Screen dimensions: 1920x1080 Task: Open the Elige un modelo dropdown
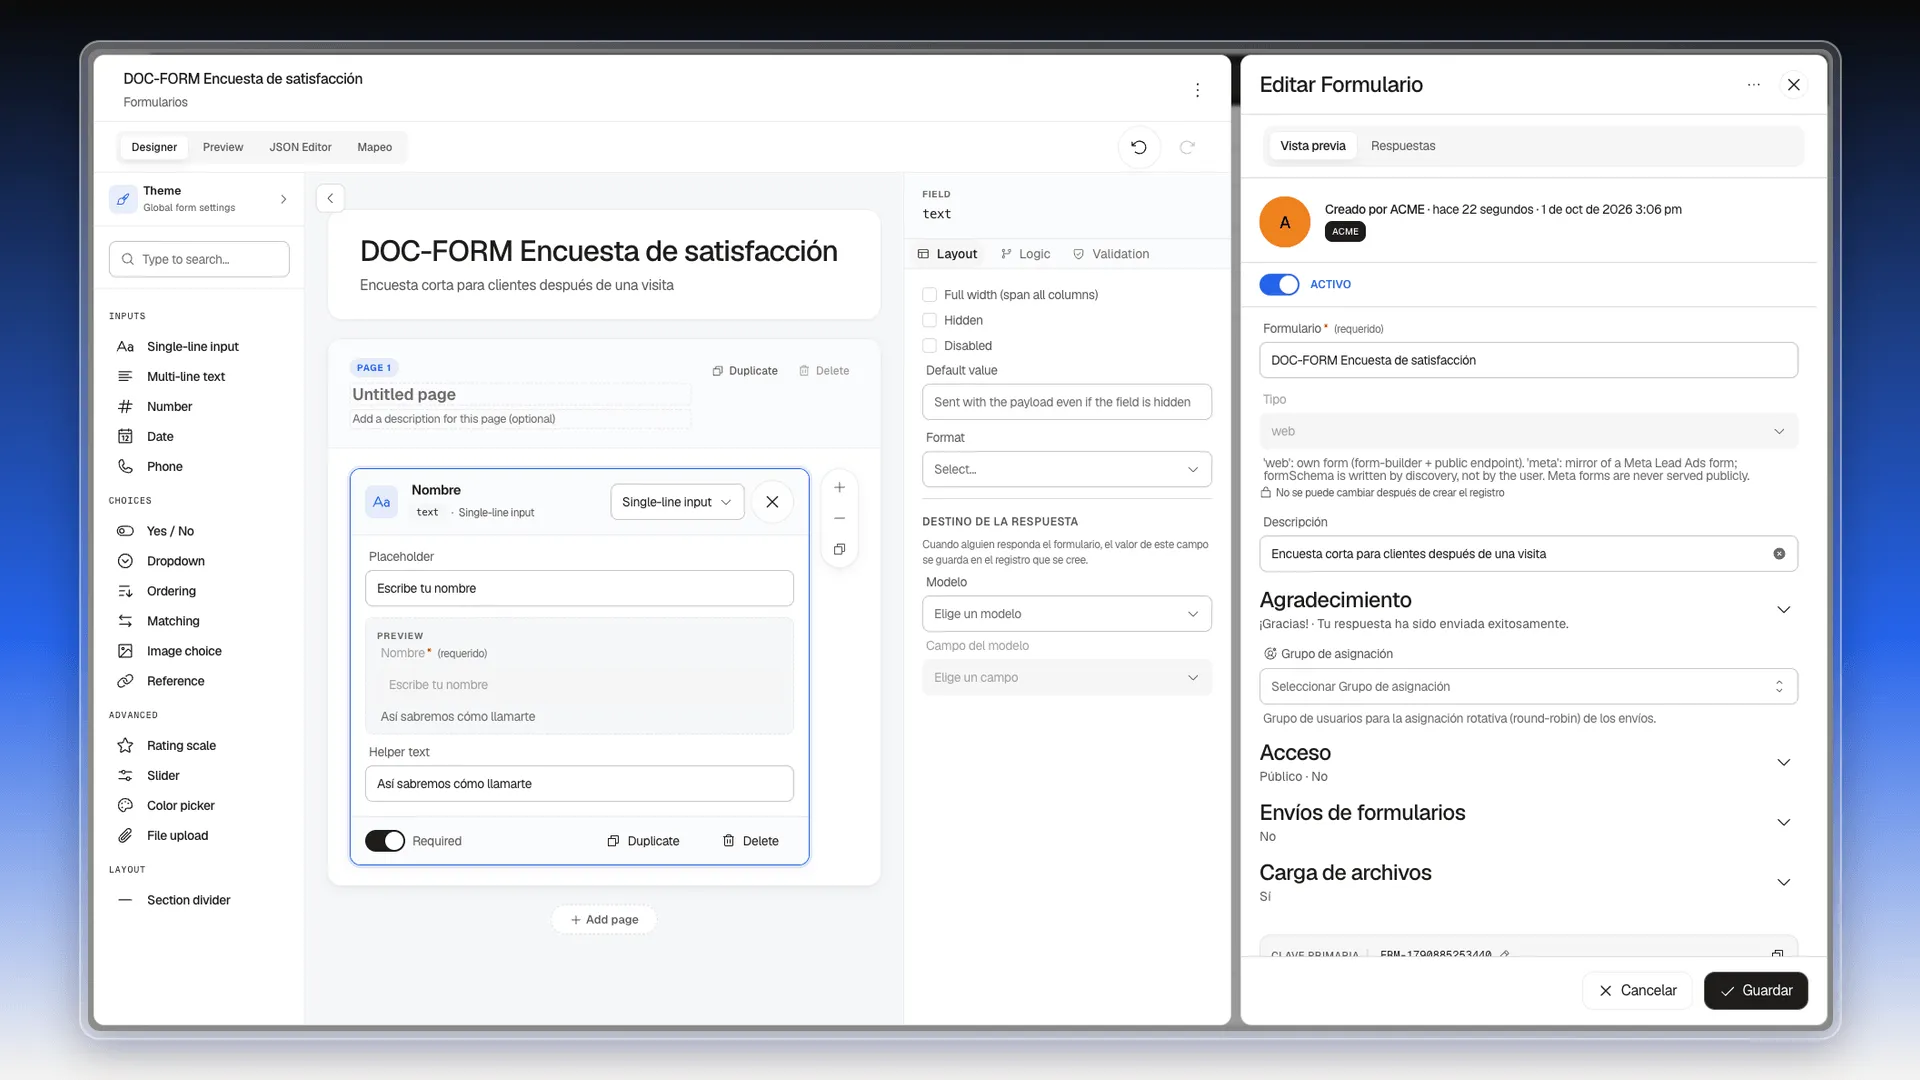point(1066,614)
